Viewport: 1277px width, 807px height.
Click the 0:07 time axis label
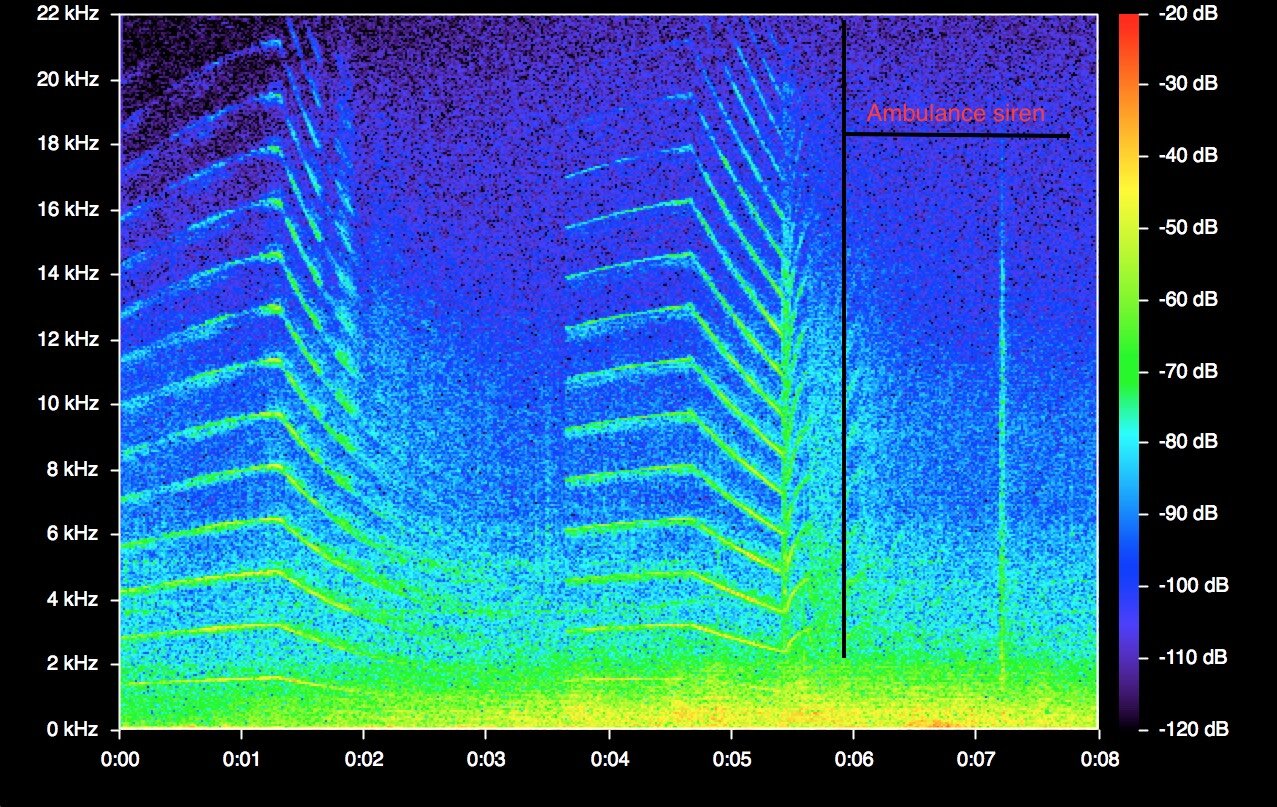coord(975,760)
